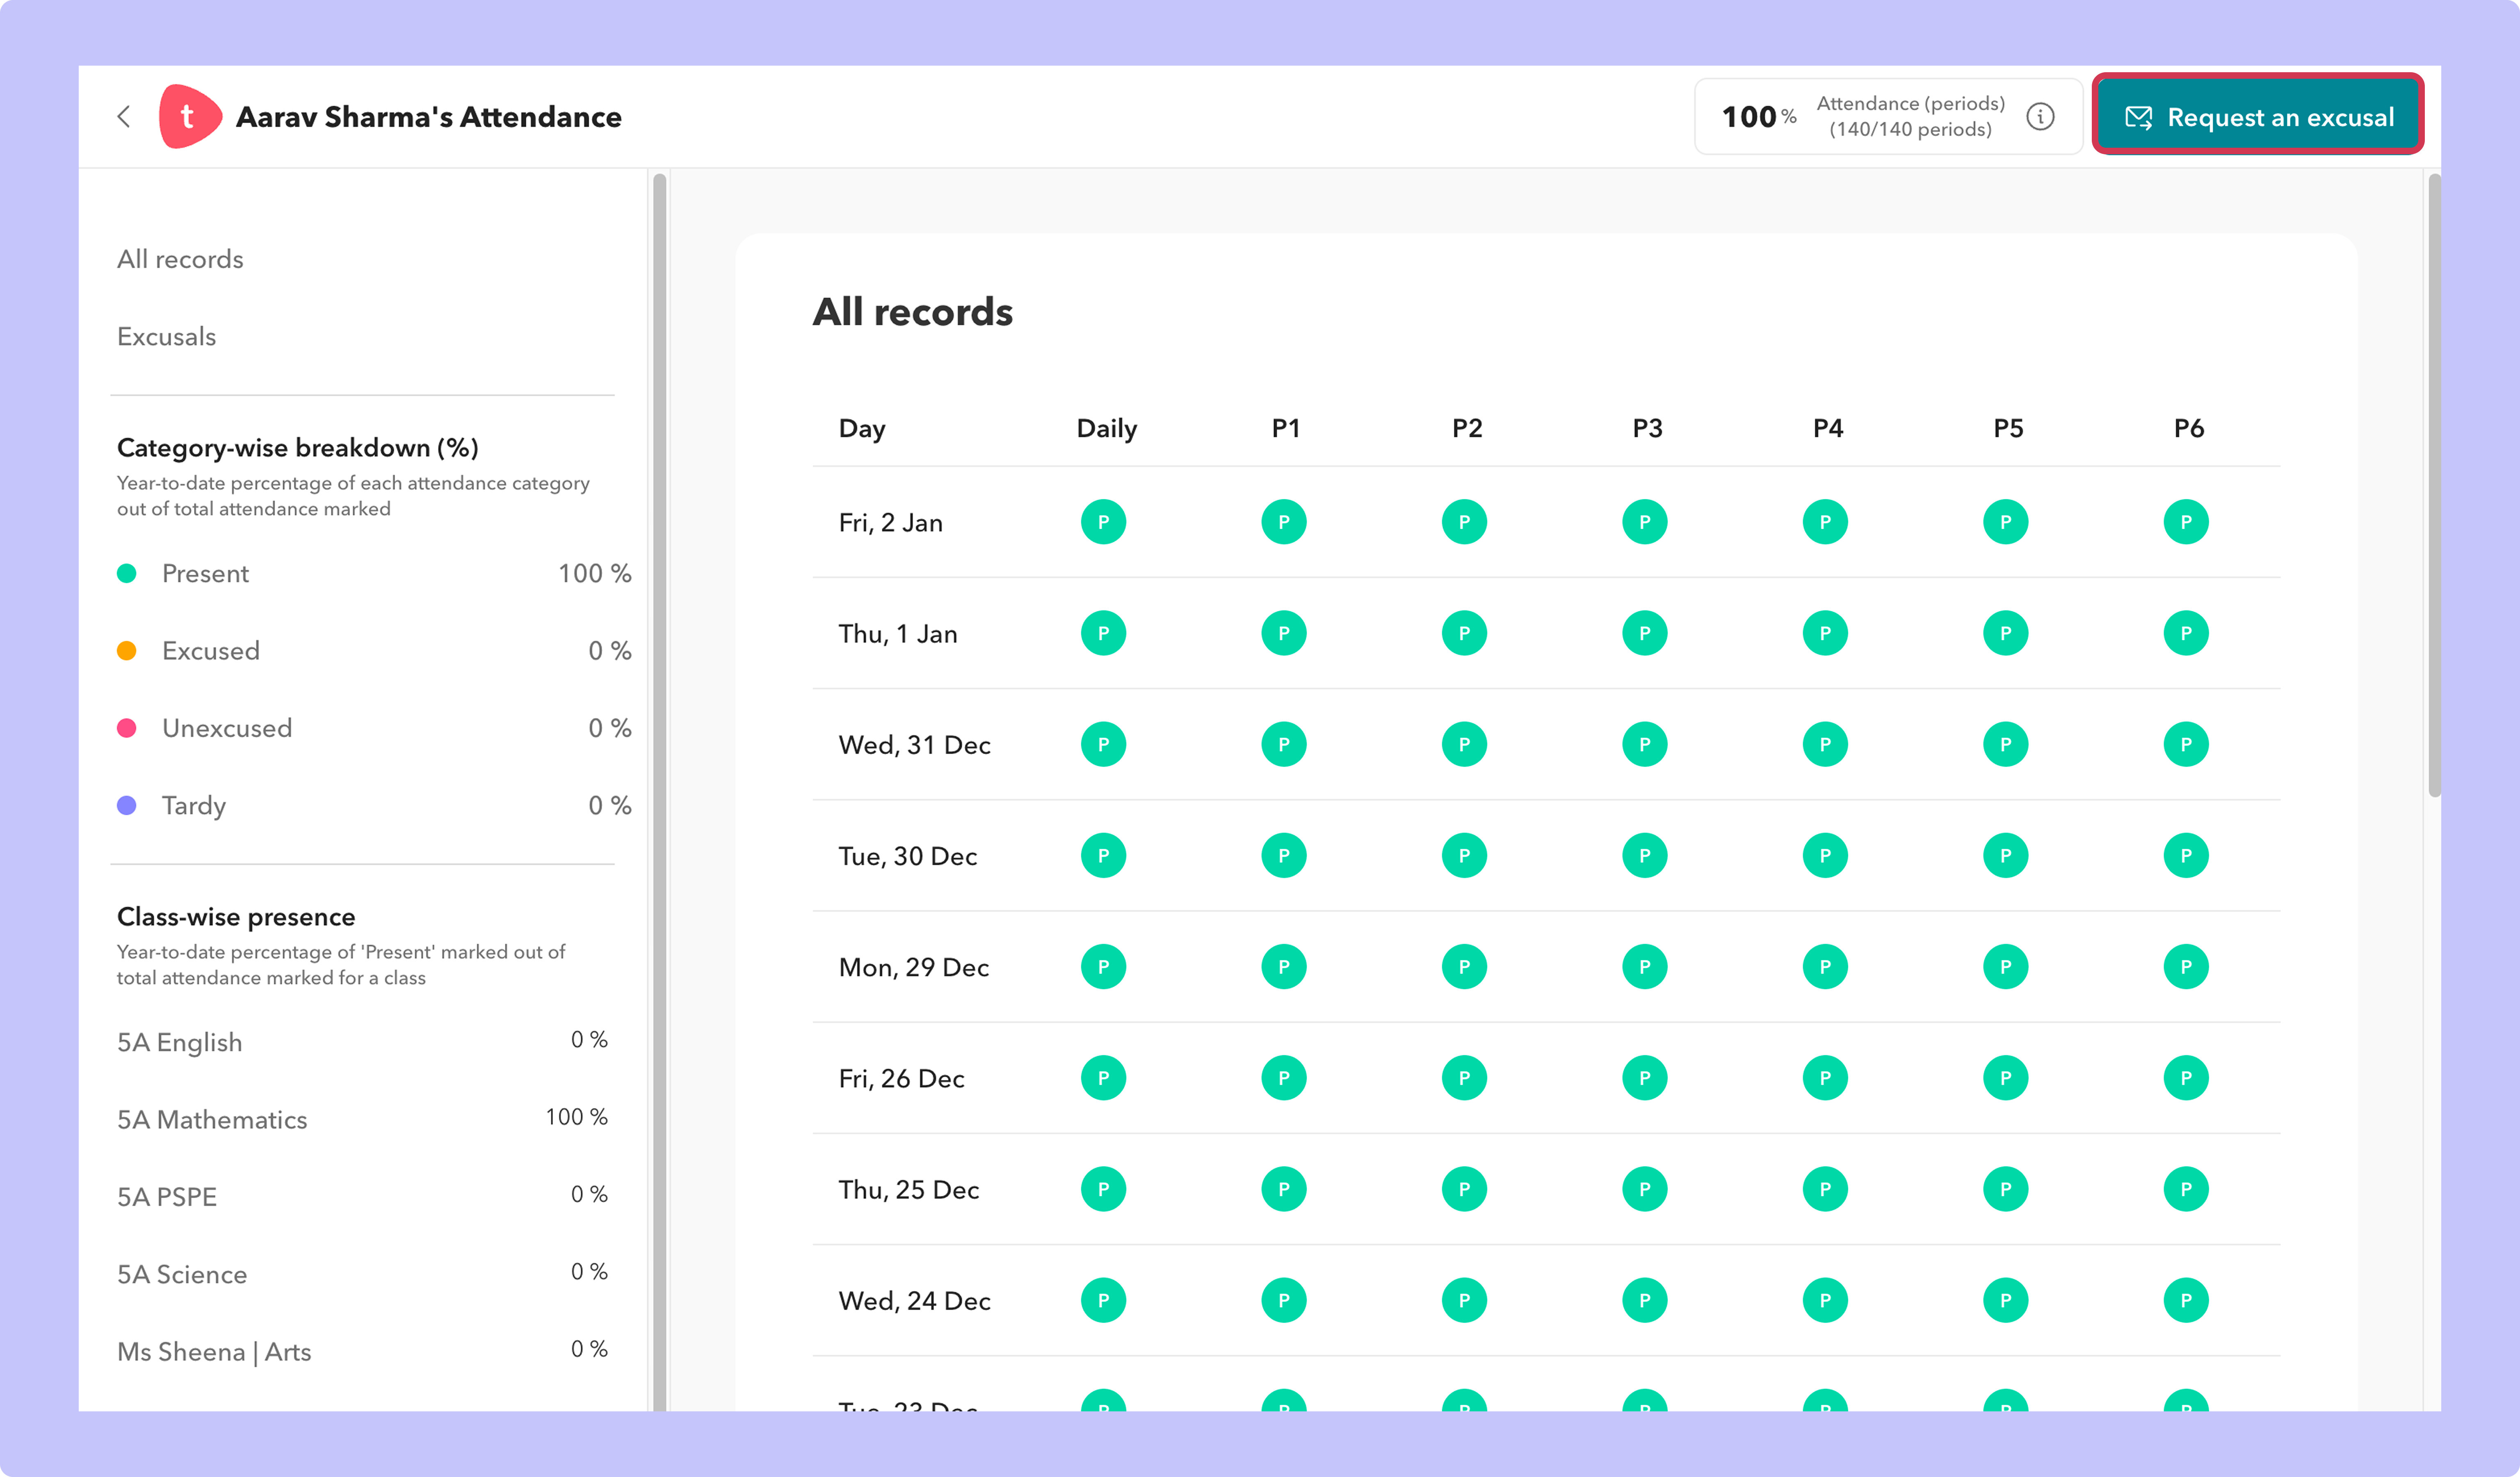The image size is (2520, 1477).
Task: Click the Present category label
Action: pos(205,573)
